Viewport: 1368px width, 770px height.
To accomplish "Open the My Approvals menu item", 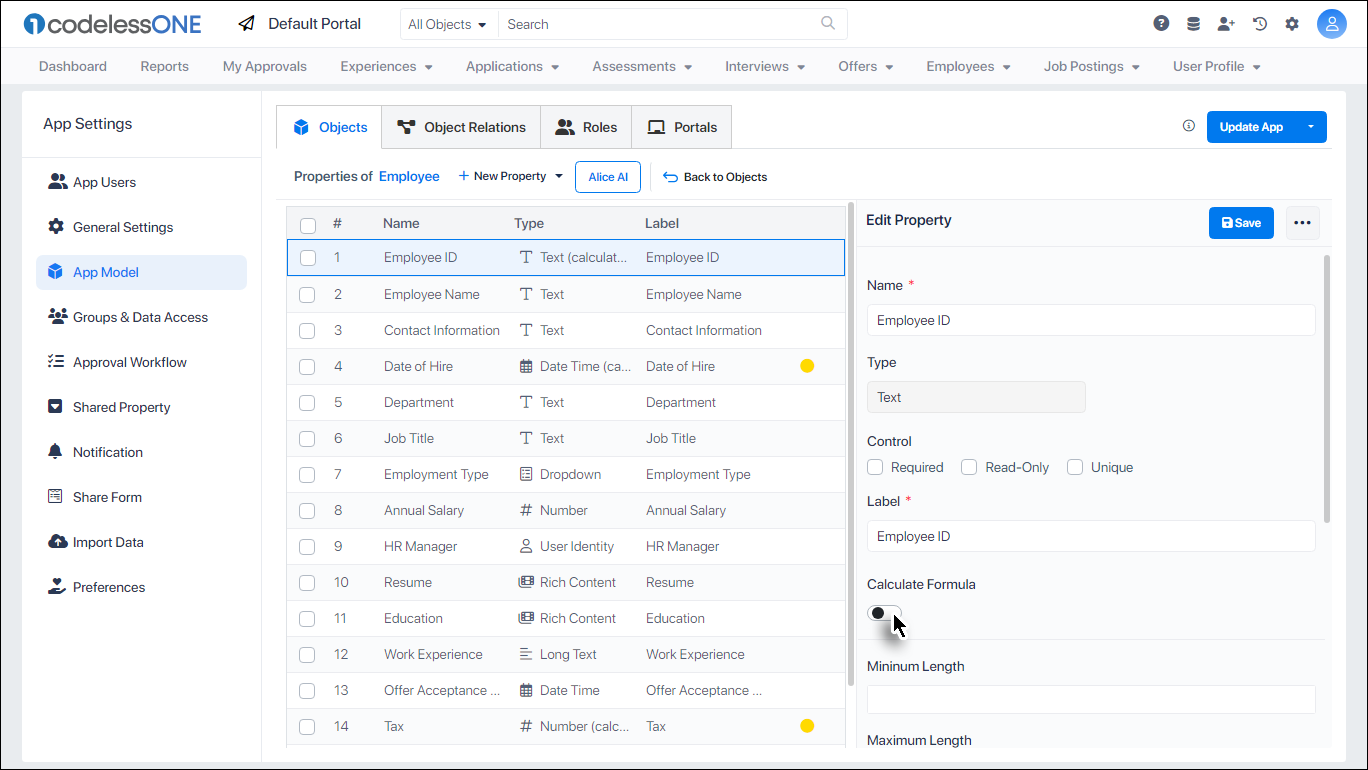I will [x=265, y=66].
